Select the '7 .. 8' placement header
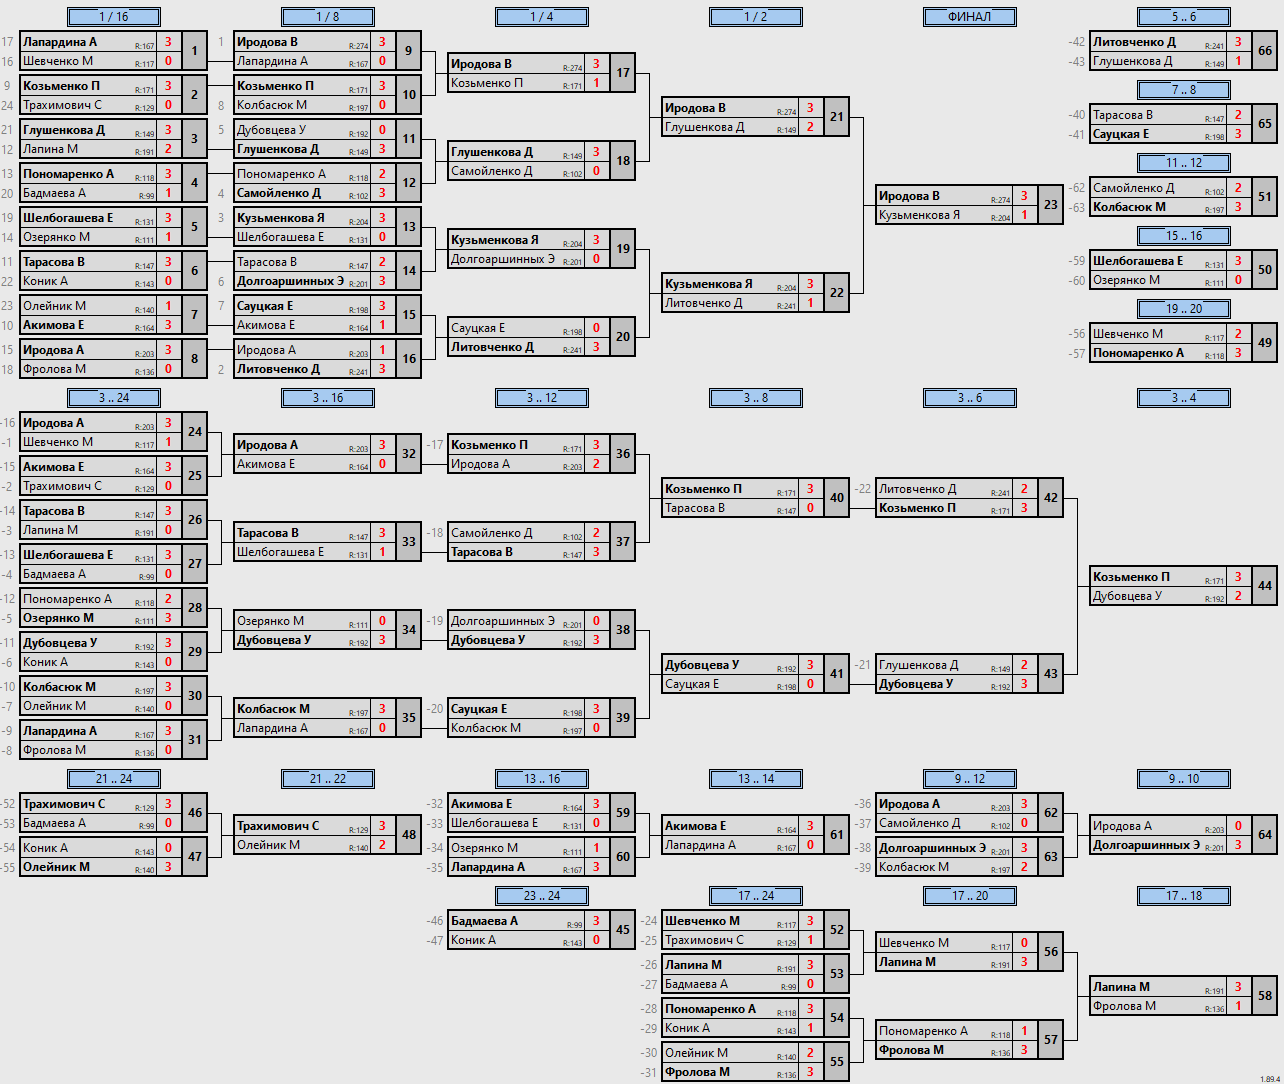Screen dimensions: 1284x1084 coord(1184,90)
